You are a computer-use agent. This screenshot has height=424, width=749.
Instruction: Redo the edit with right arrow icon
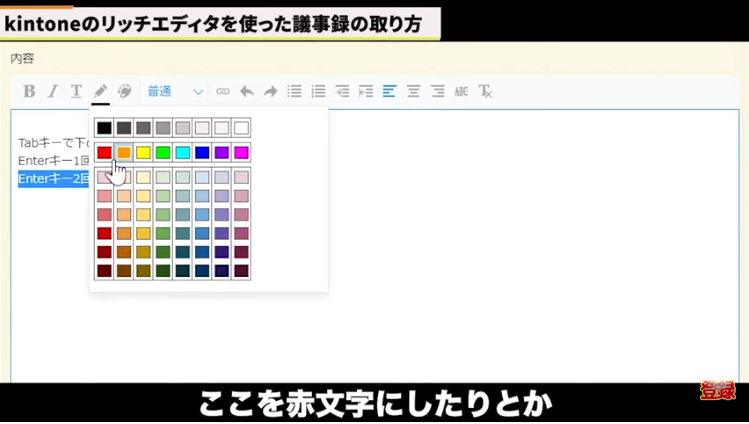[x=270, y=91]
